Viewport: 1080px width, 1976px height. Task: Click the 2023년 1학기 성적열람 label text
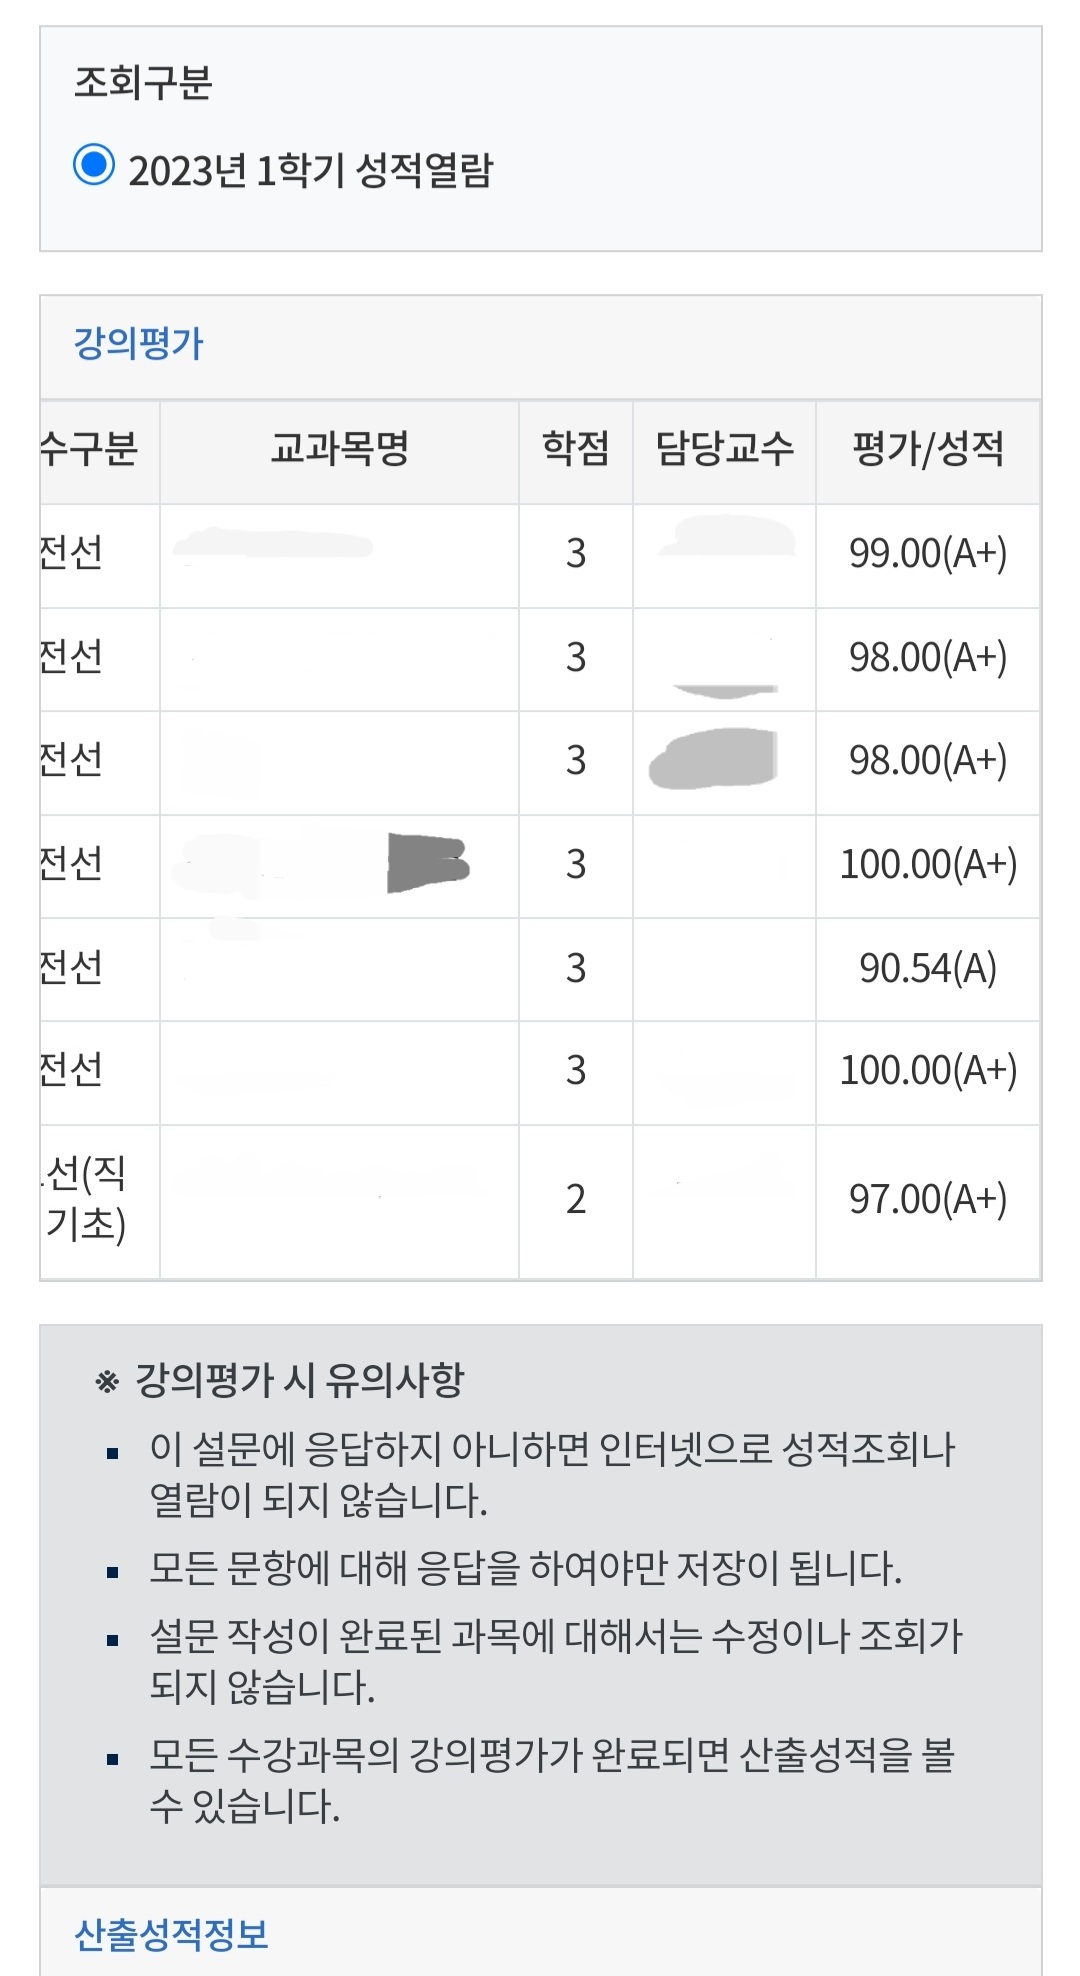tap(311, 170)
